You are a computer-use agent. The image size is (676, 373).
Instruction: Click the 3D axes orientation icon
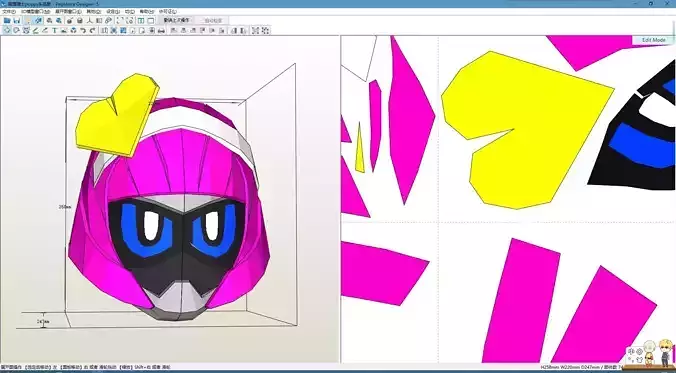point(90,21)
